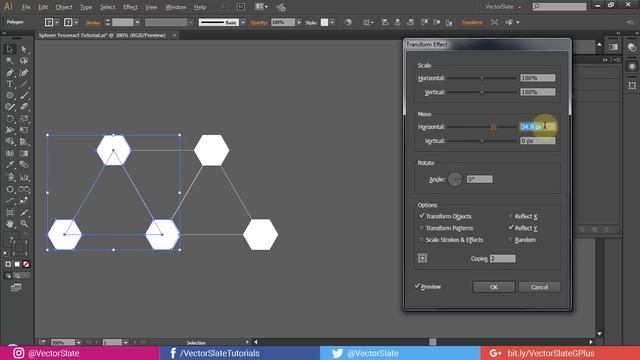Select the Direct Selection tool

click(x=24, y=49)
